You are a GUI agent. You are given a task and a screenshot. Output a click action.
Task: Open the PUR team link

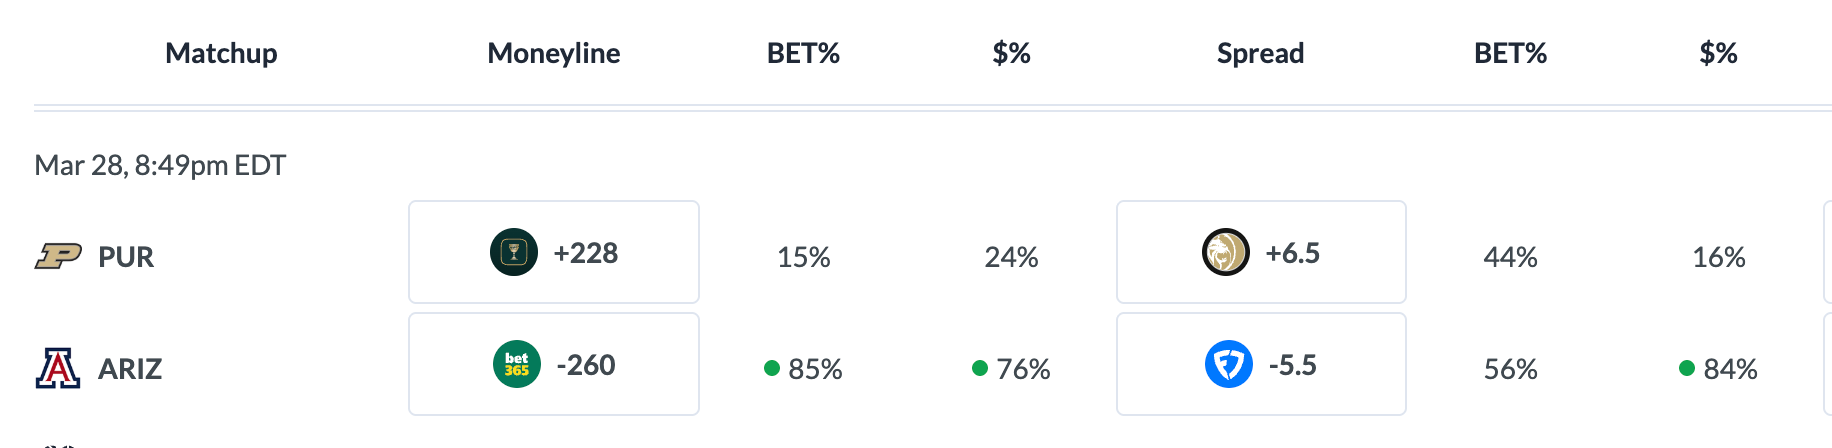click(x=126, y=257)
